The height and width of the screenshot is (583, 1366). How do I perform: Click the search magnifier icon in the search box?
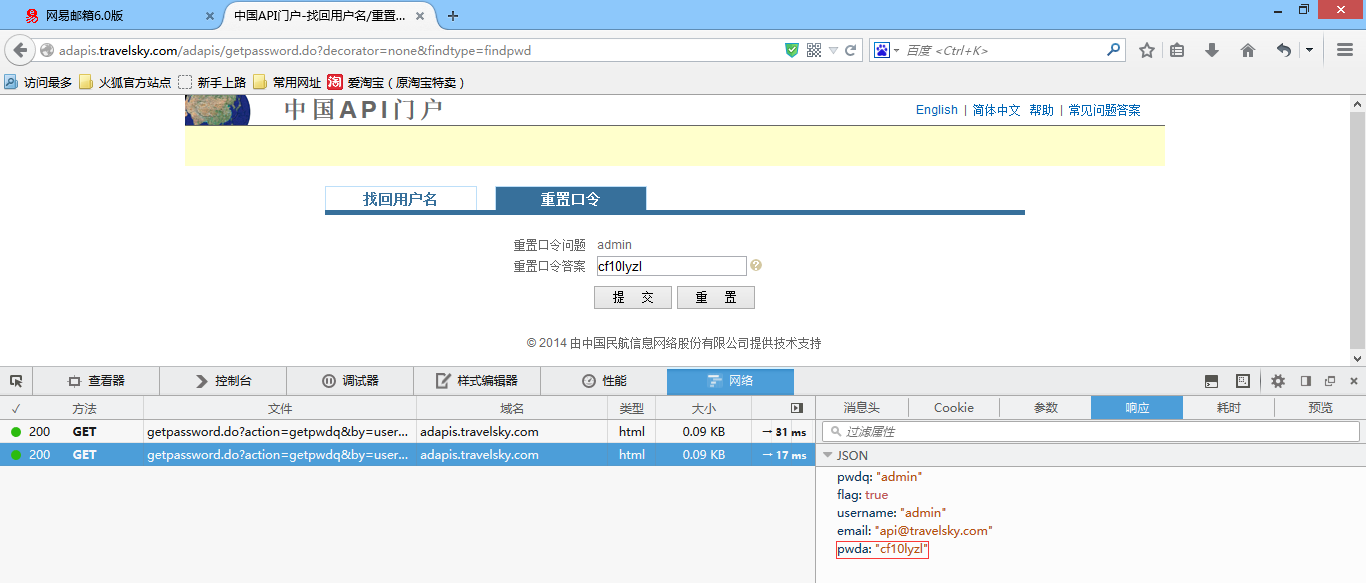tap(1114, 50)
